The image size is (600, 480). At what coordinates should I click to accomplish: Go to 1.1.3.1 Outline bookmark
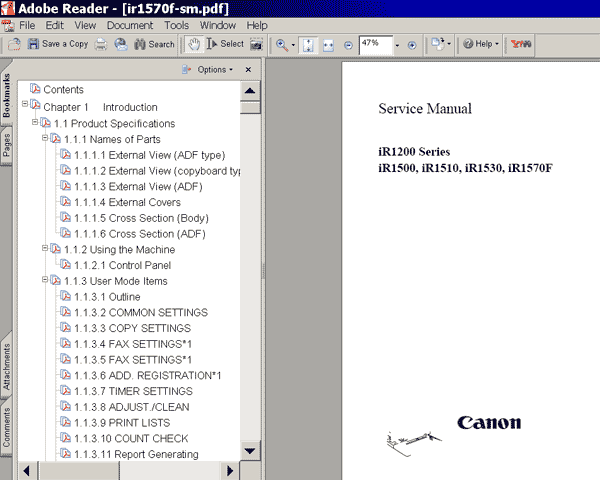pos(107,297)
